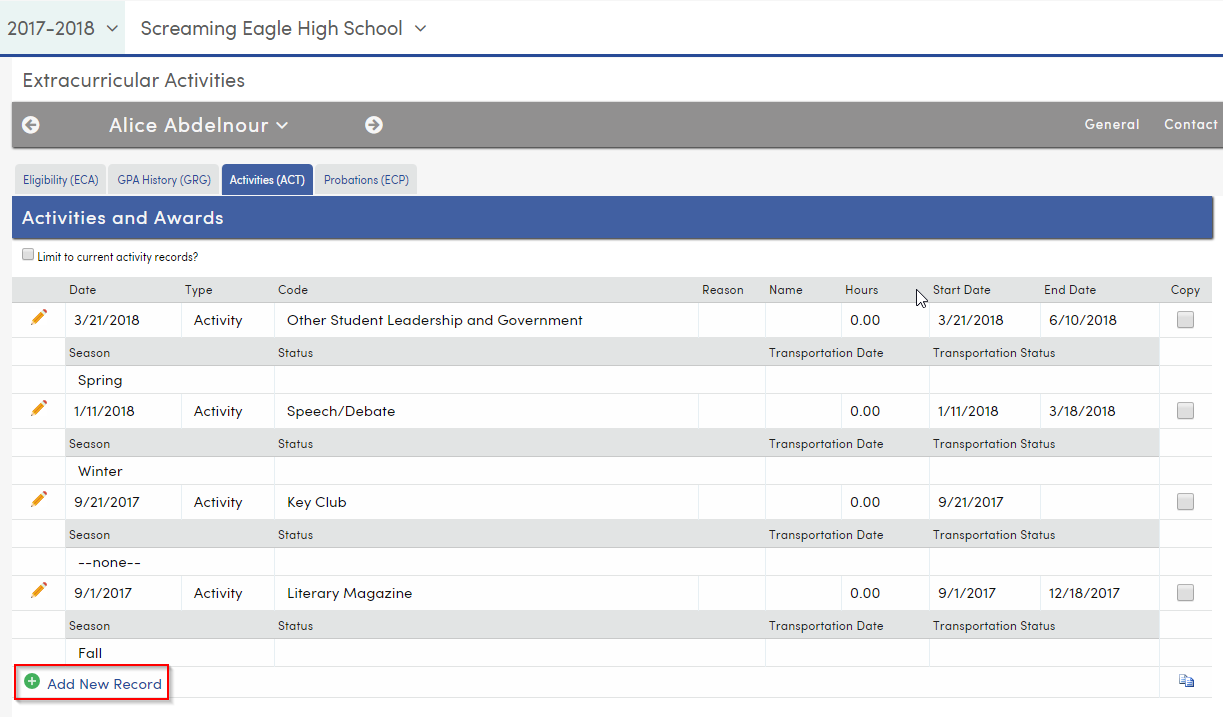Go to next student arrow
The height and width of the screenshot is (717, 1223).
[374, 125]
